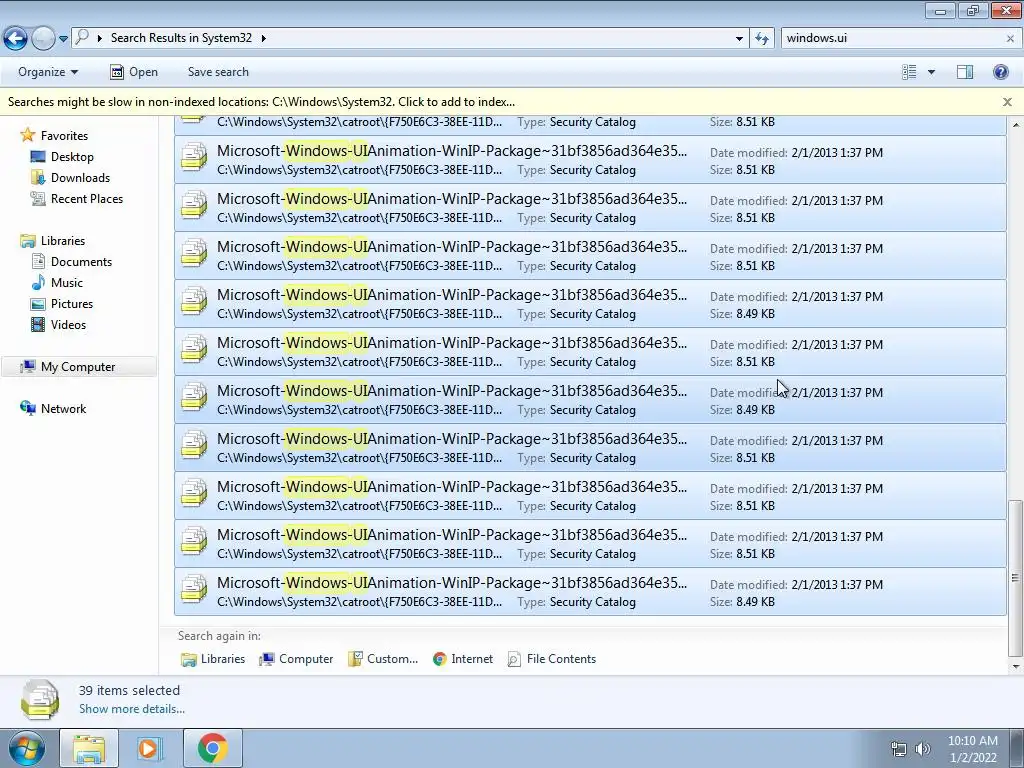
Task: Click the taskbar clock showing 10:10 AM
Action: [972, 749]
